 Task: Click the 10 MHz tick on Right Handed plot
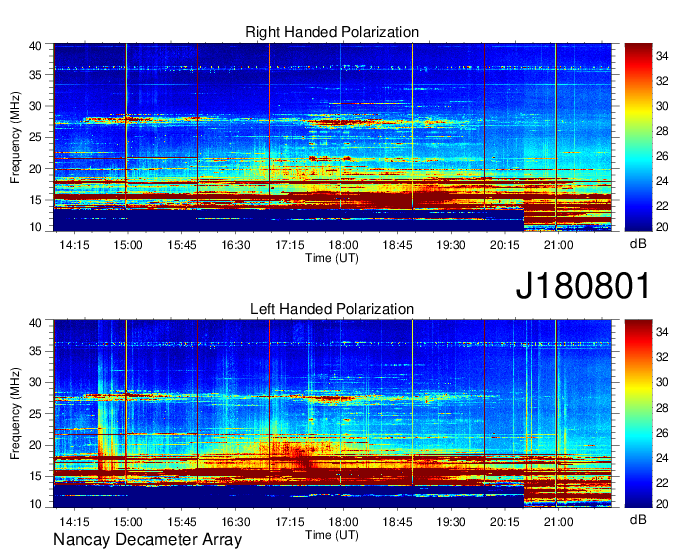36,227
